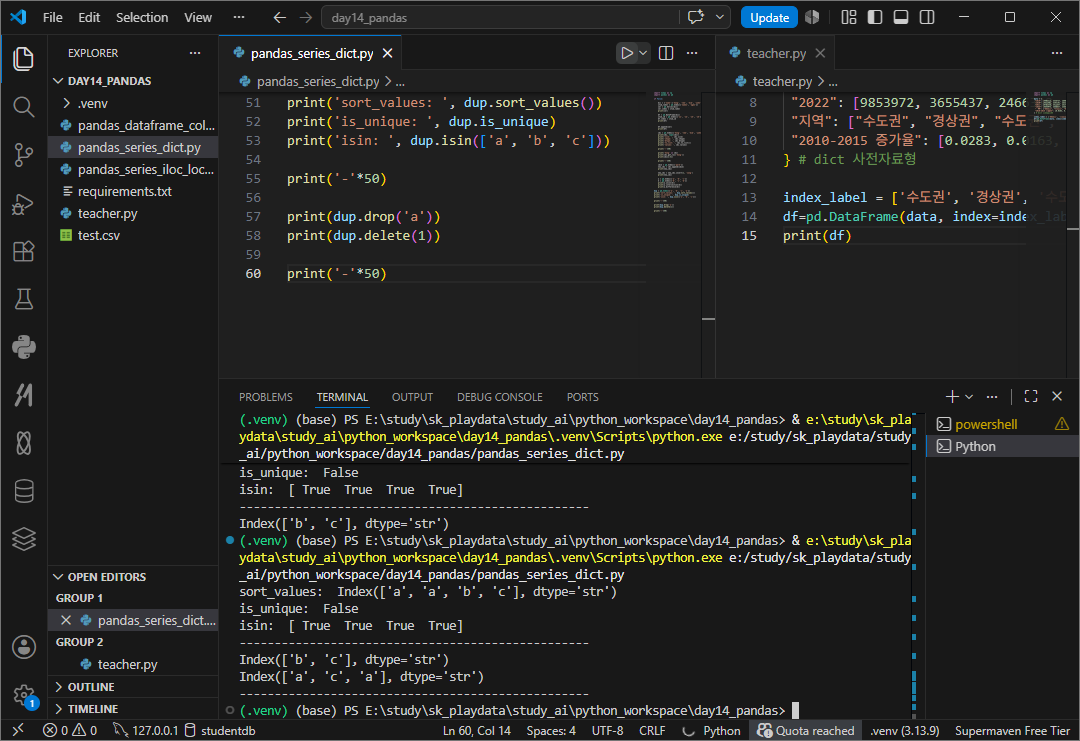Open Explorer views and more actions

pos(195,53)
